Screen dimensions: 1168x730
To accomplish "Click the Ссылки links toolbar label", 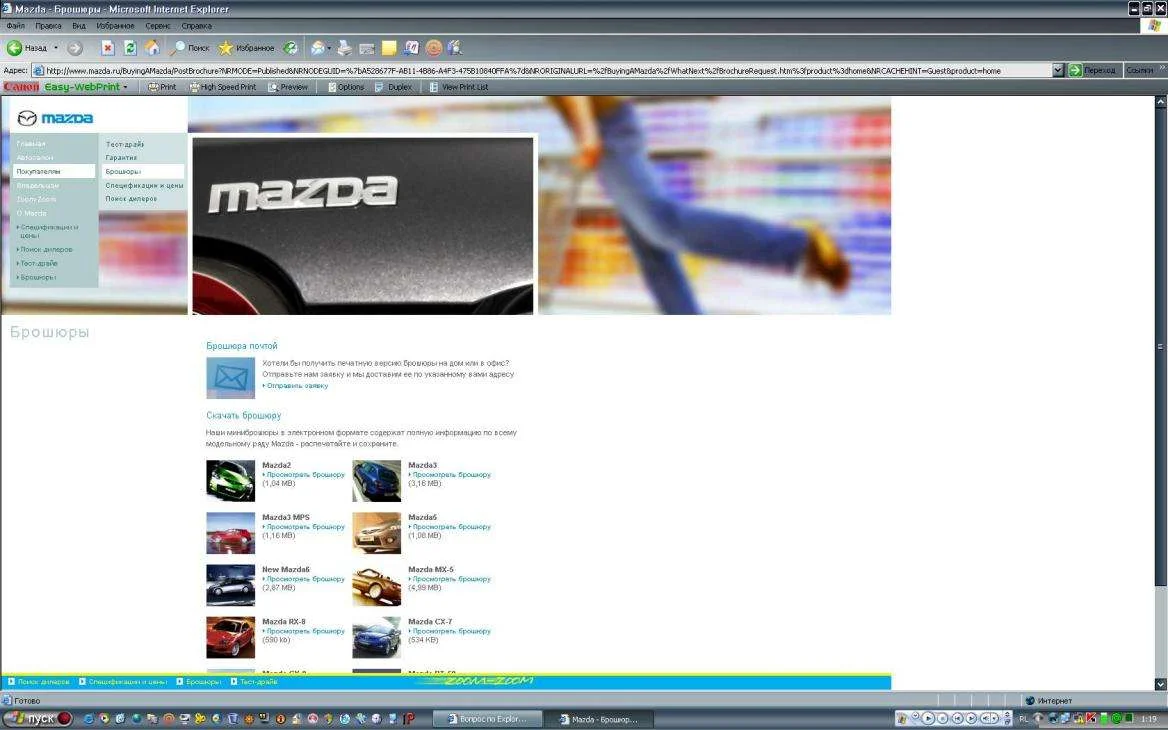I will [1140, 70].
